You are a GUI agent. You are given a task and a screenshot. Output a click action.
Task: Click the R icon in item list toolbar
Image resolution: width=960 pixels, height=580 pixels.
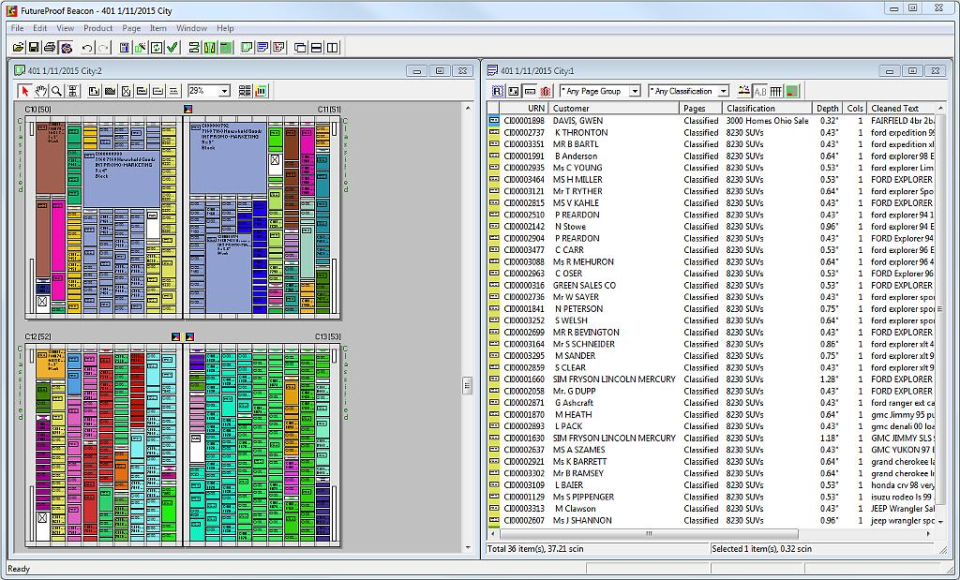[498, 91]
